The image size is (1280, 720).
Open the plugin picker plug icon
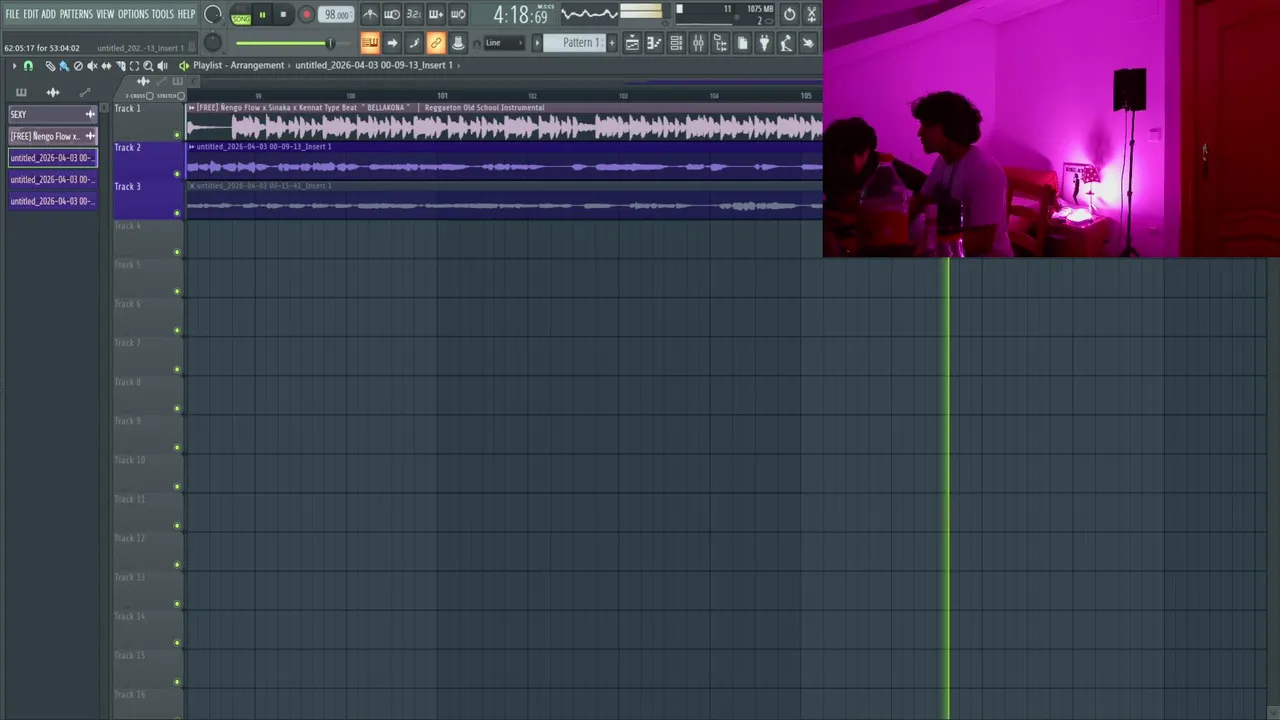click(764, 43)
